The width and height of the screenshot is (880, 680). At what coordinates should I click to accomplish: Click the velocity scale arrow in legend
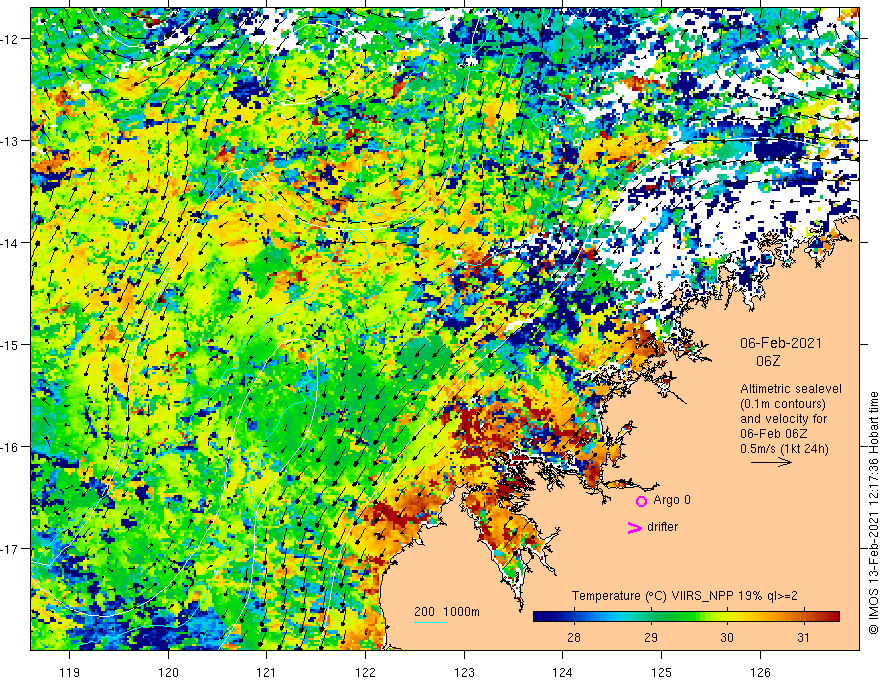pos(771,462)
